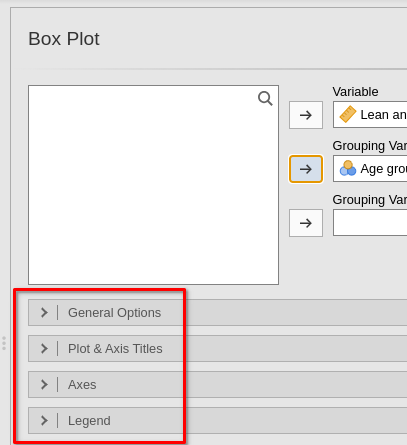Click the empty second grouping variable field

point(370,223)
